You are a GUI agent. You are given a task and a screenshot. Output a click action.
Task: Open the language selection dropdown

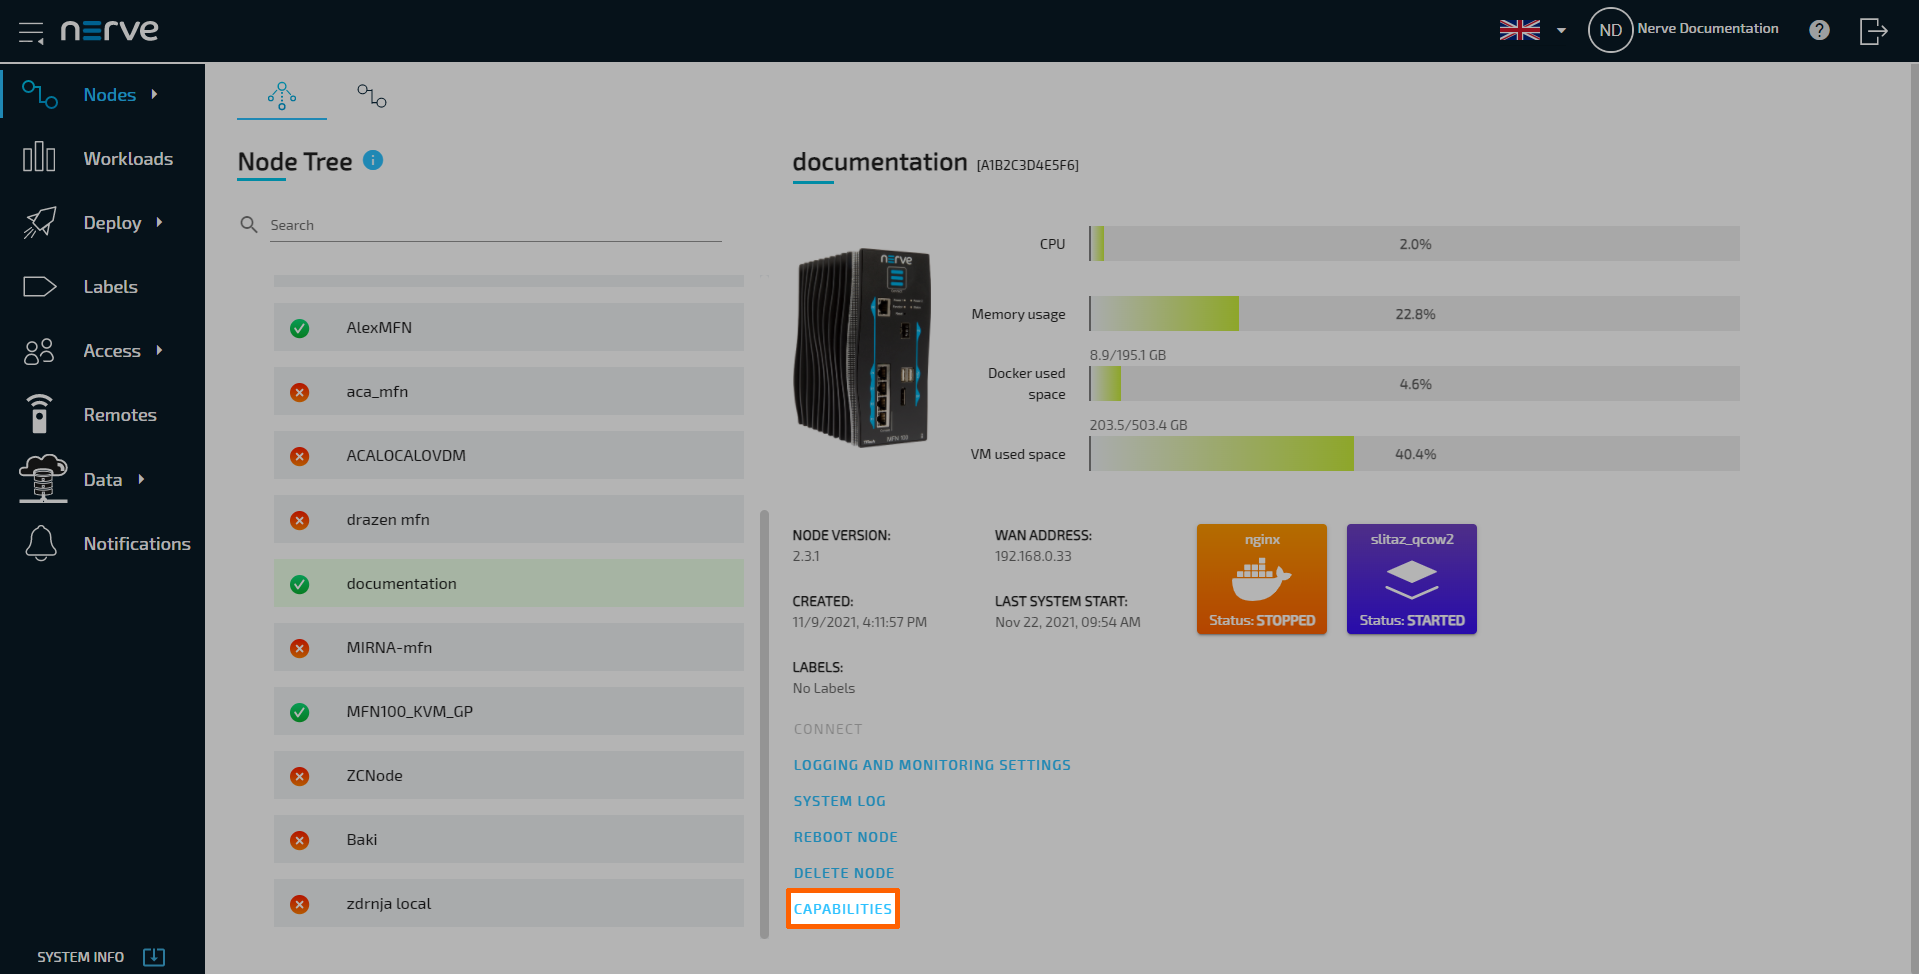1534,30
